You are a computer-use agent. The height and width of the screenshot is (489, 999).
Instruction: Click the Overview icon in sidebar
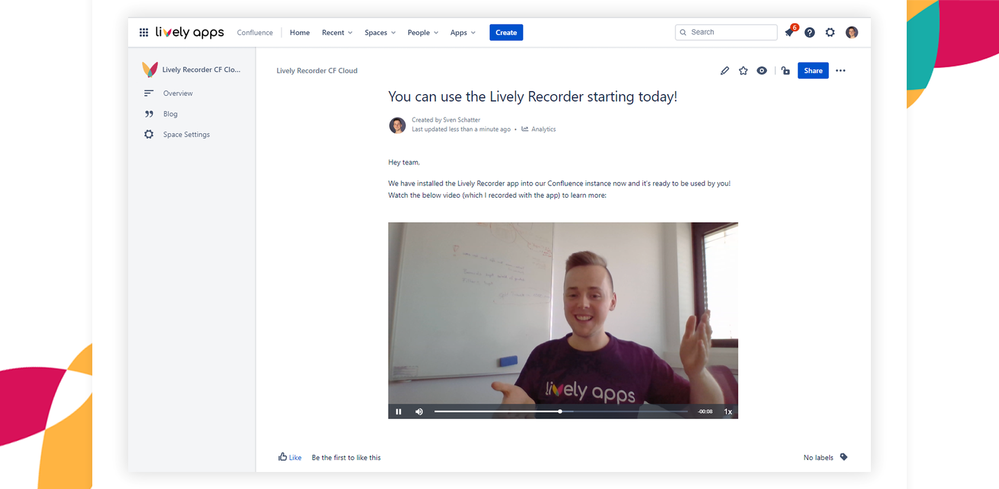pyautogui.click(x=148, y=93)
